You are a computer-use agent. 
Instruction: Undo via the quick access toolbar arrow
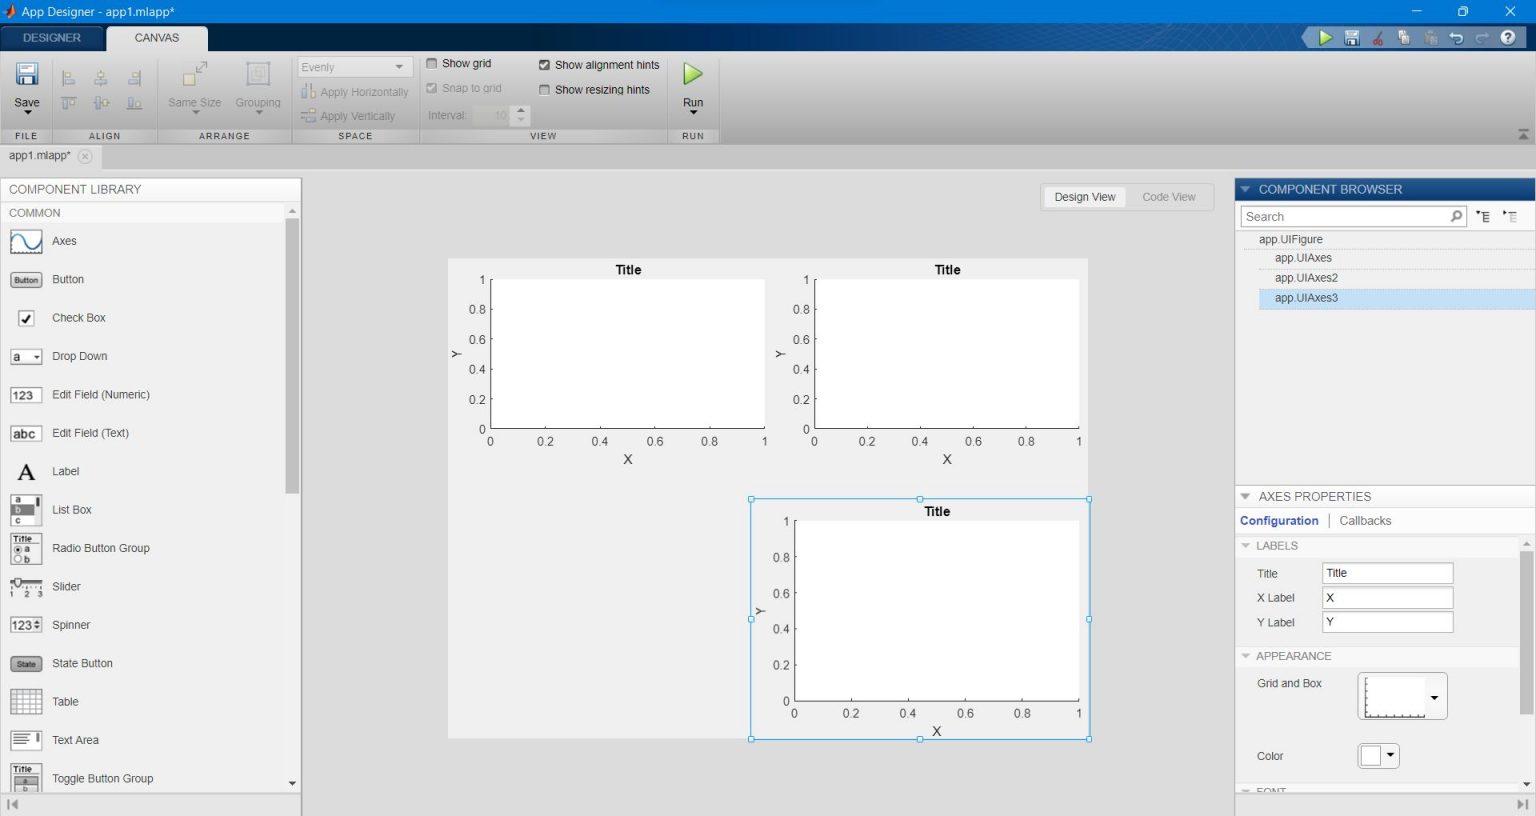1457,37
